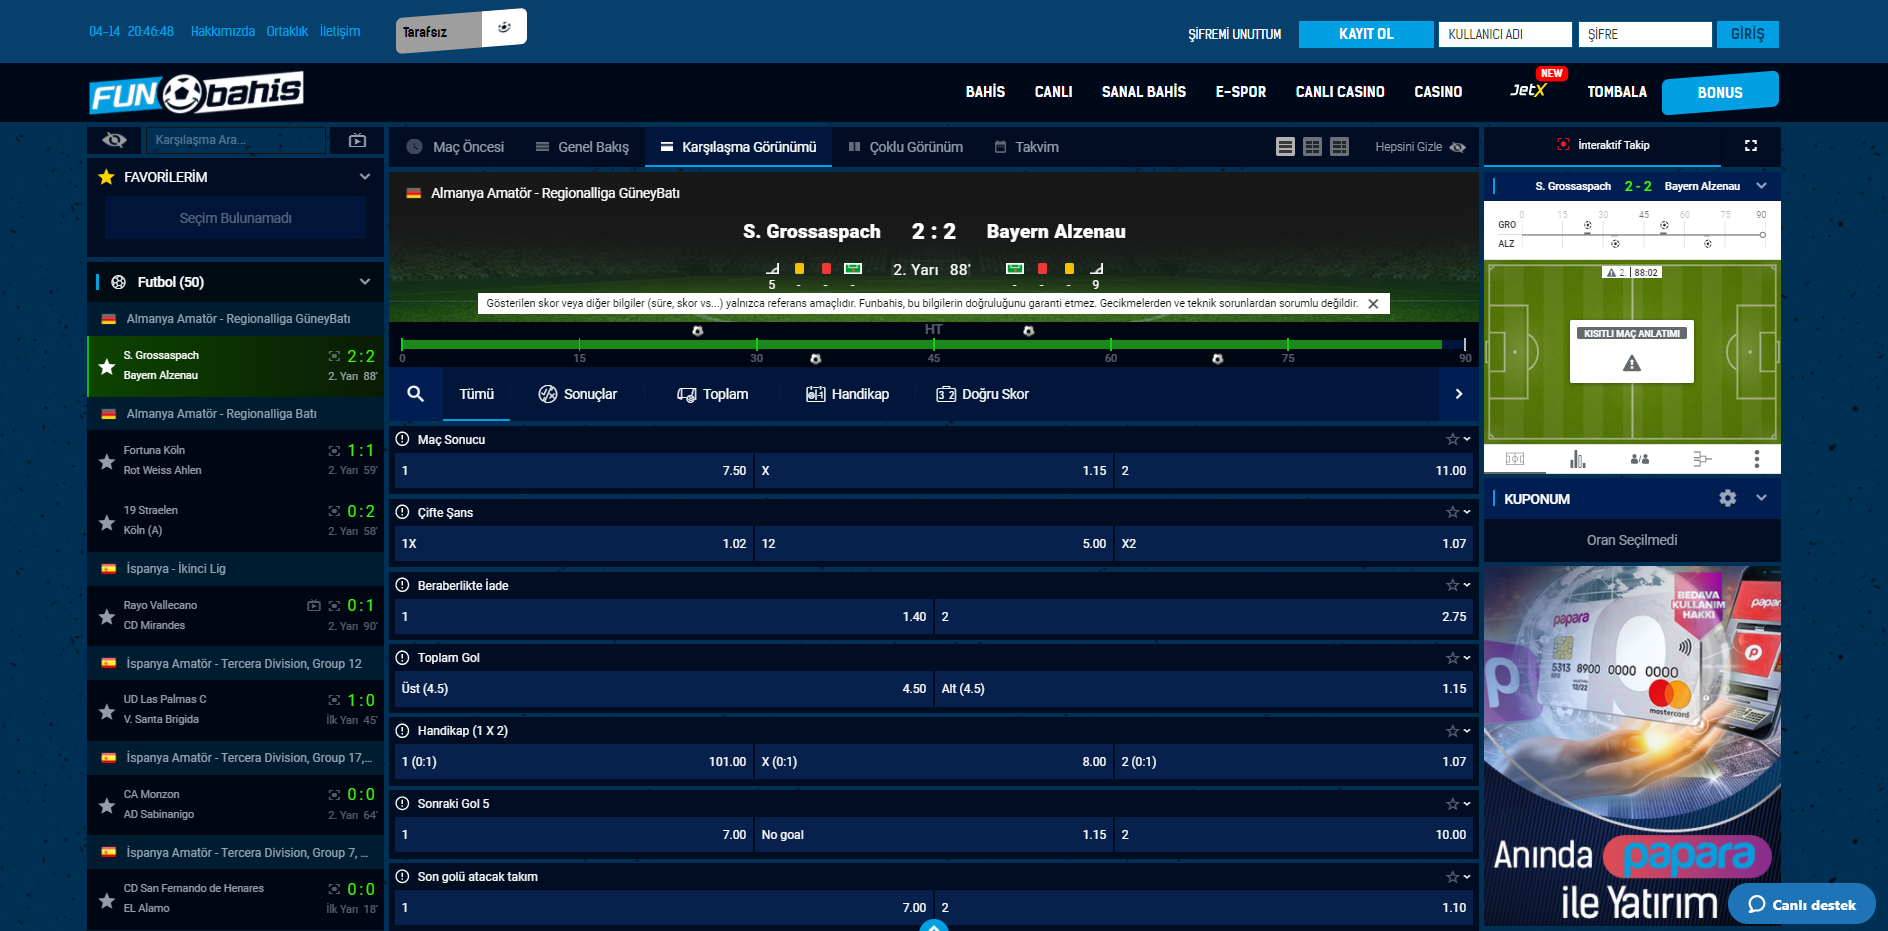The image size is (1888, 931).
Task: Open the coupon settings gear icon
Action: [1727, 498]
